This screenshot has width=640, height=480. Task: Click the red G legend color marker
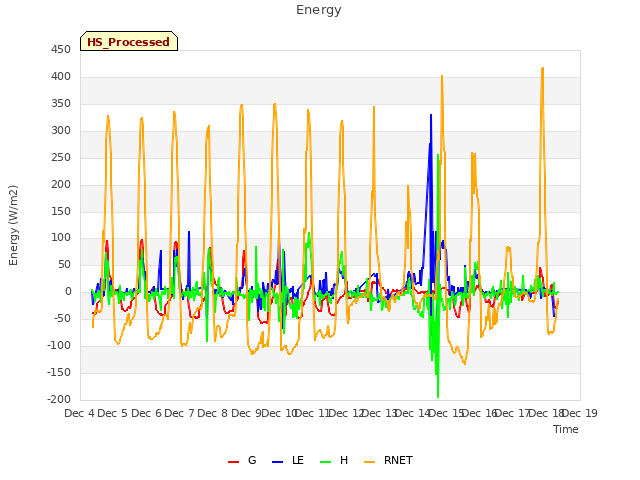[x=233, y=462]
